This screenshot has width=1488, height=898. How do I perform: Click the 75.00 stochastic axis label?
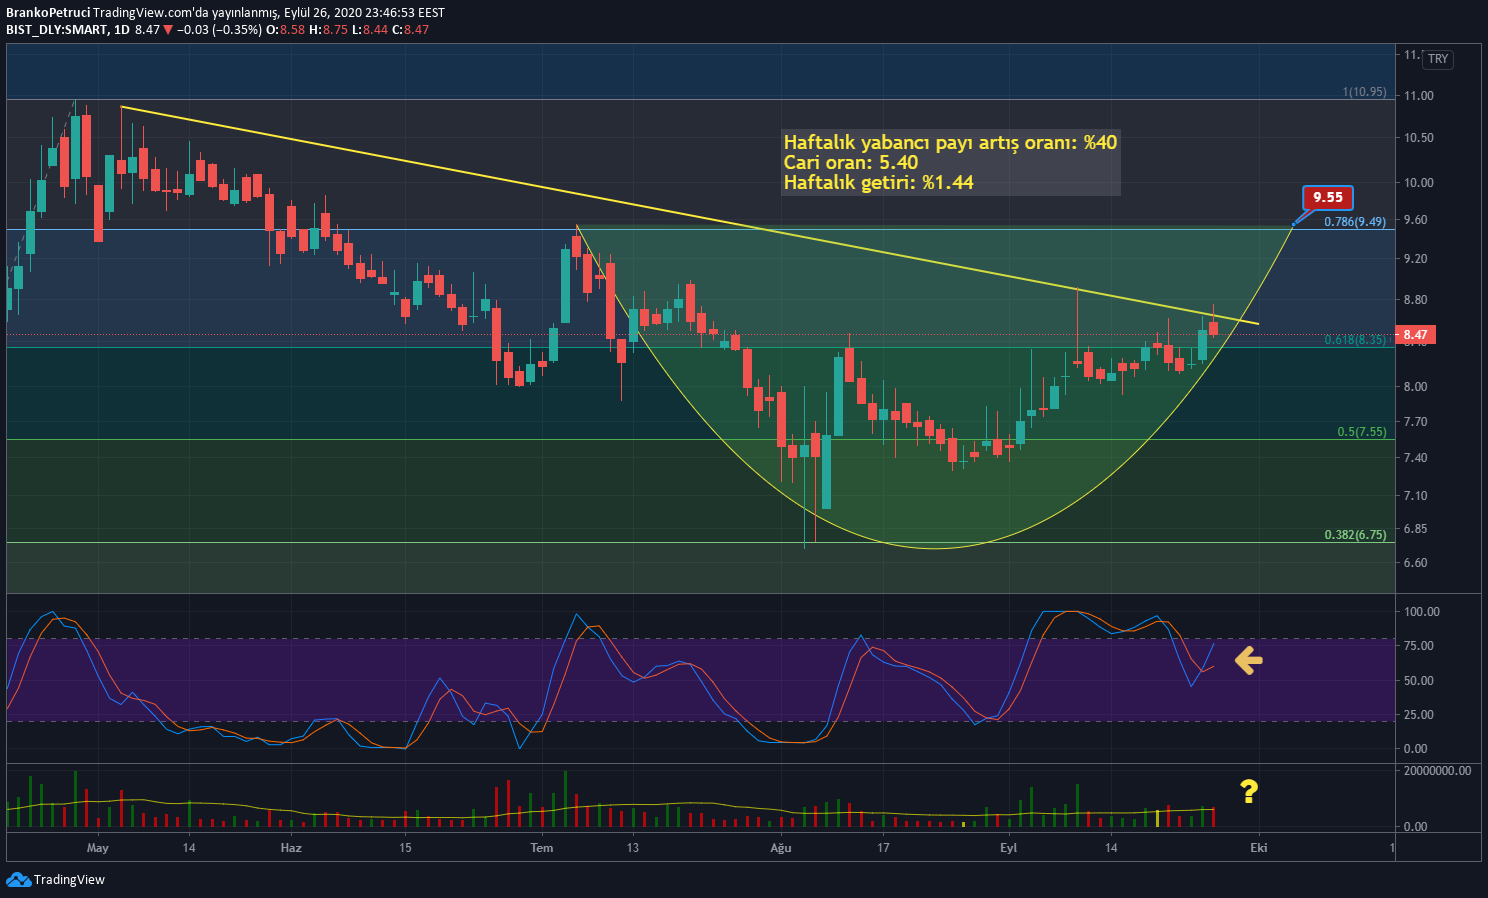click(x=1419, y=646)
